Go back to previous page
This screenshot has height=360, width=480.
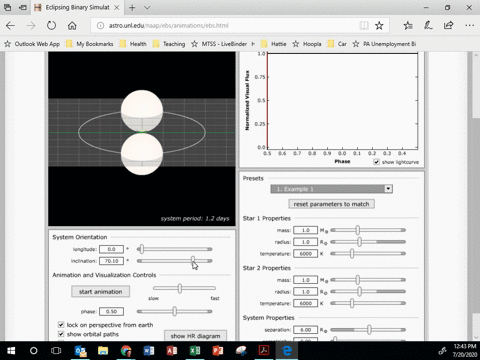(10, 25)
